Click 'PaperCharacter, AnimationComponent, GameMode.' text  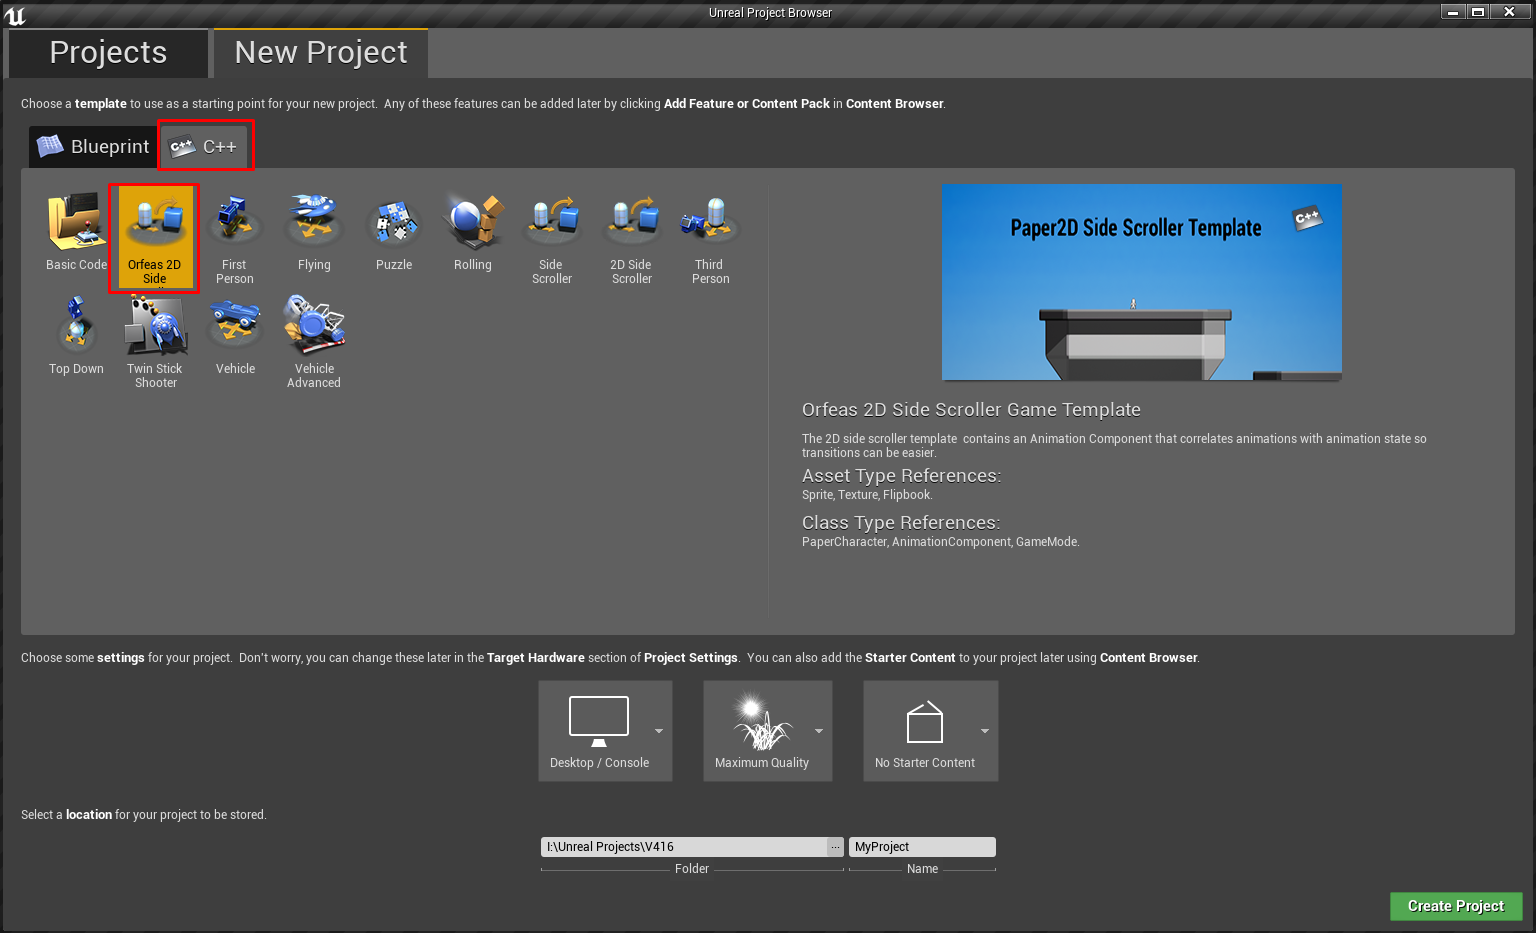(x=941, y=542)
